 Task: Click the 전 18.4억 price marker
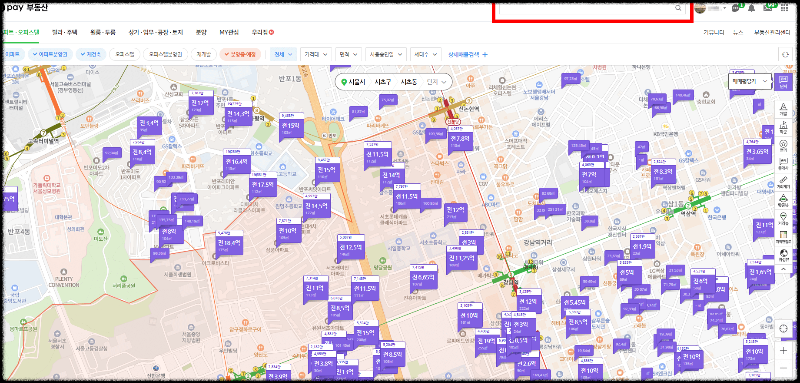click(229, 244)
